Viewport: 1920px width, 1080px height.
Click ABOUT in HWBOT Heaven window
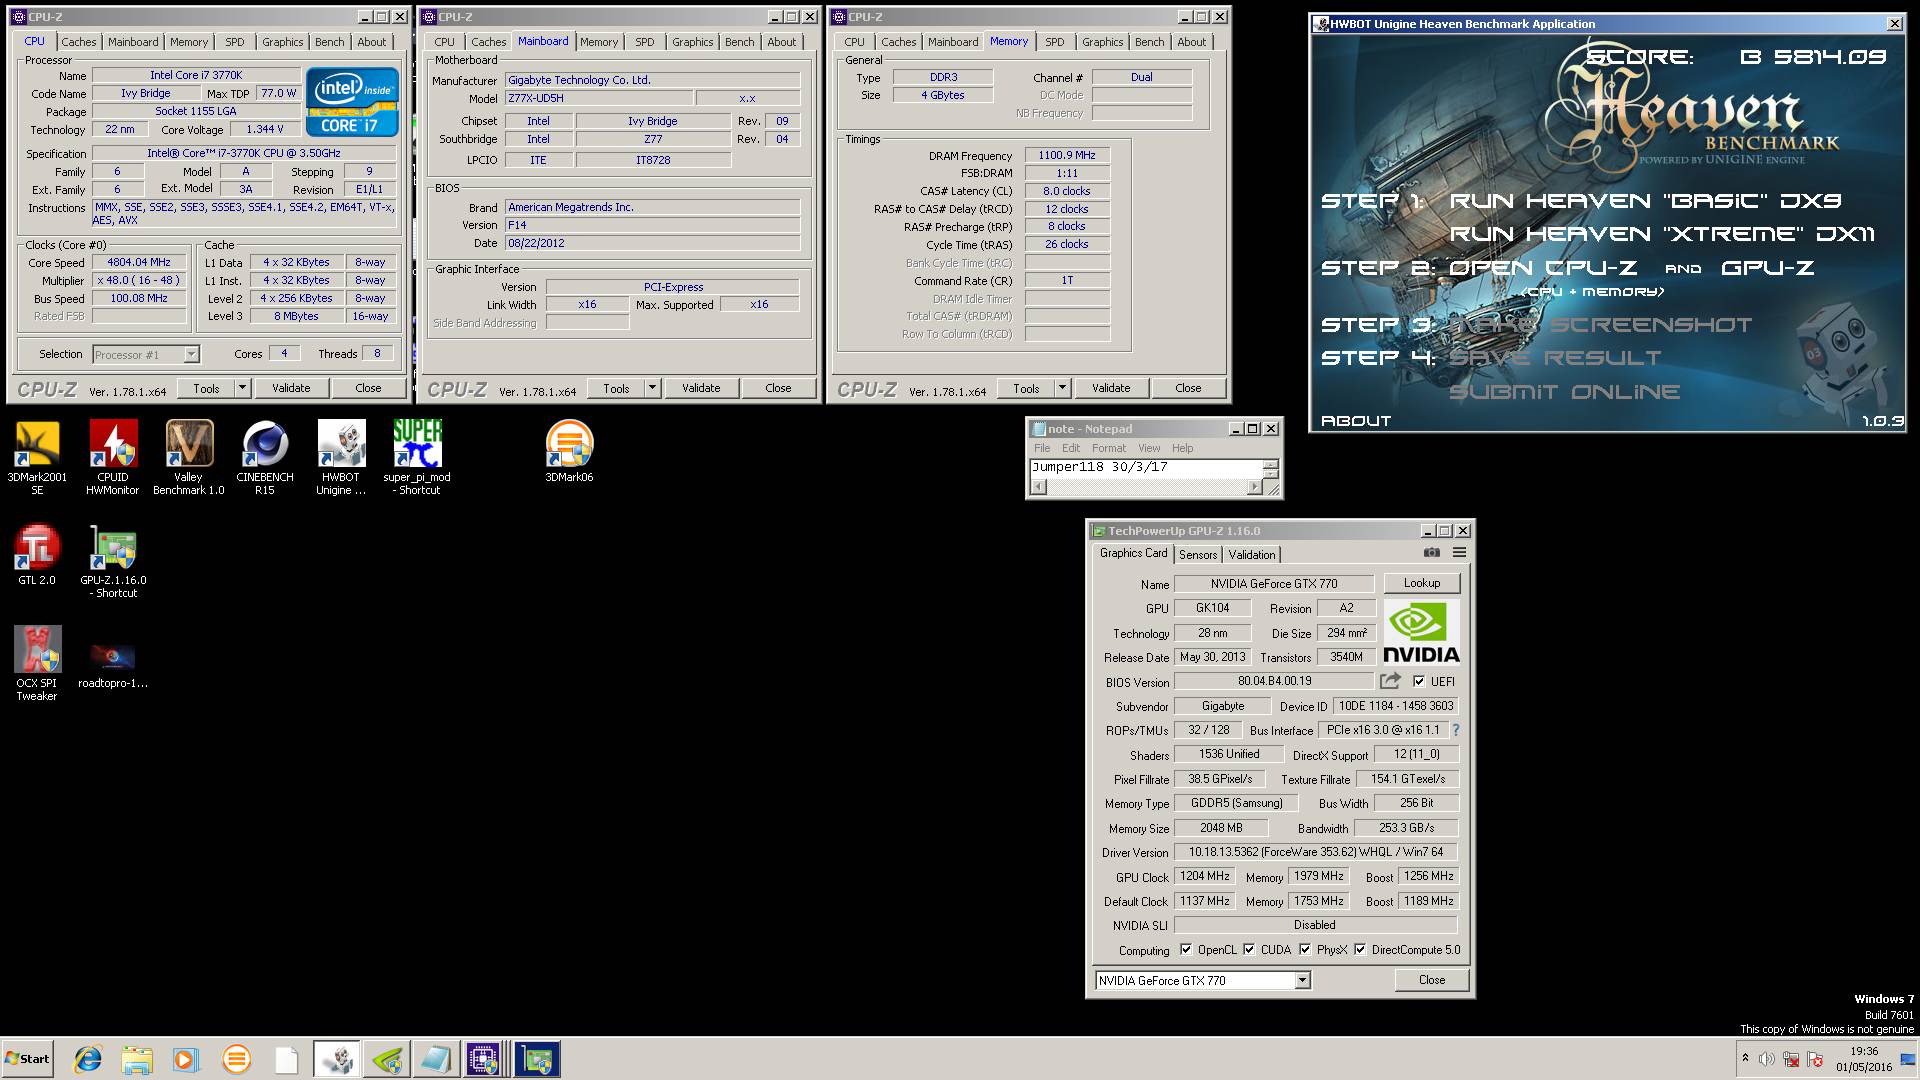[1356, 421]
